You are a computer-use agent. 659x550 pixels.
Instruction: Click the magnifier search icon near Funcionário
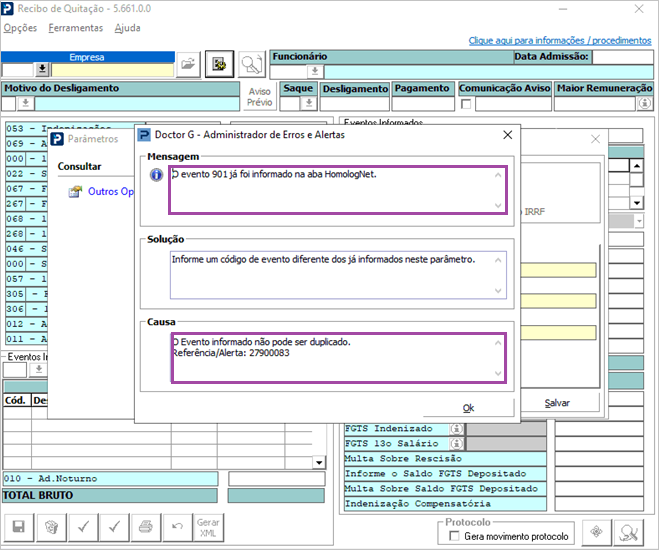click(251, 65)
